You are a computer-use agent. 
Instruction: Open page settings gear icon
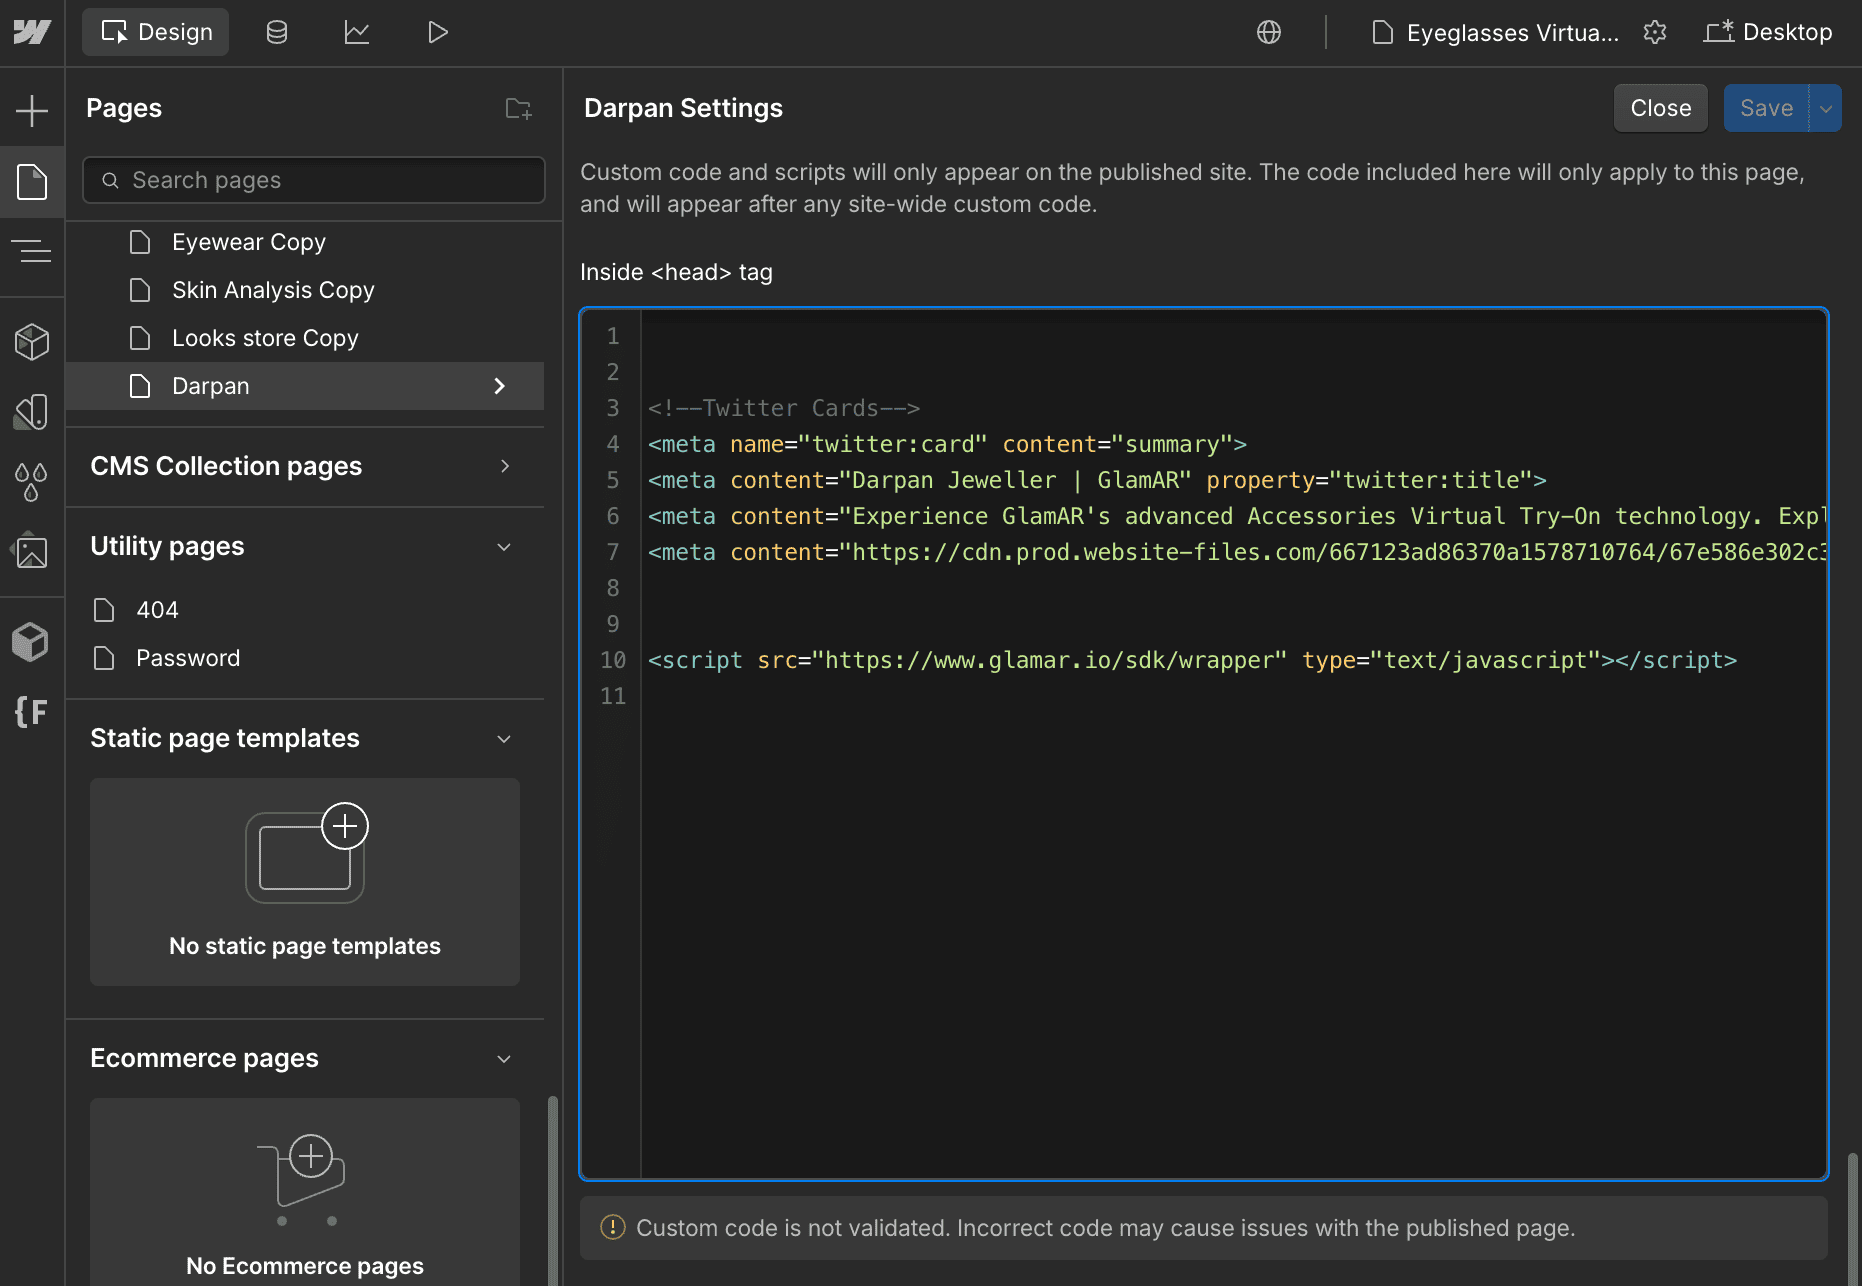tap(1655, 32)
